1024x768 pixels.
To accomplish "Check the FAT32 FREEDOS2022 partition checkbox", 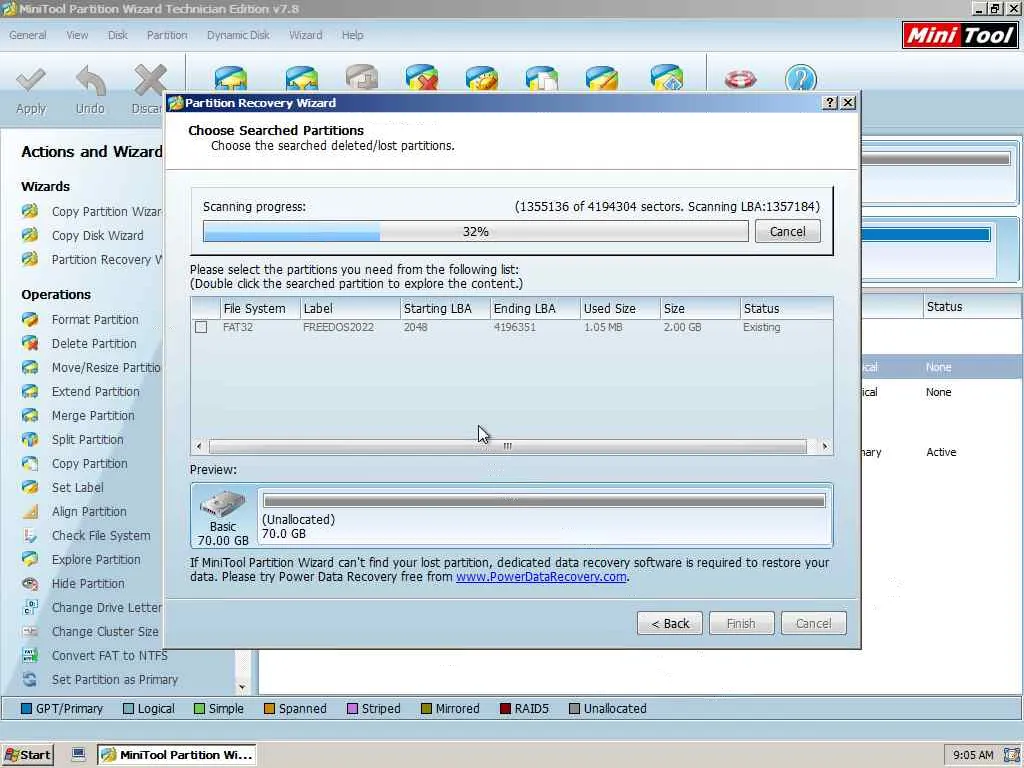I will pos(201,327).
